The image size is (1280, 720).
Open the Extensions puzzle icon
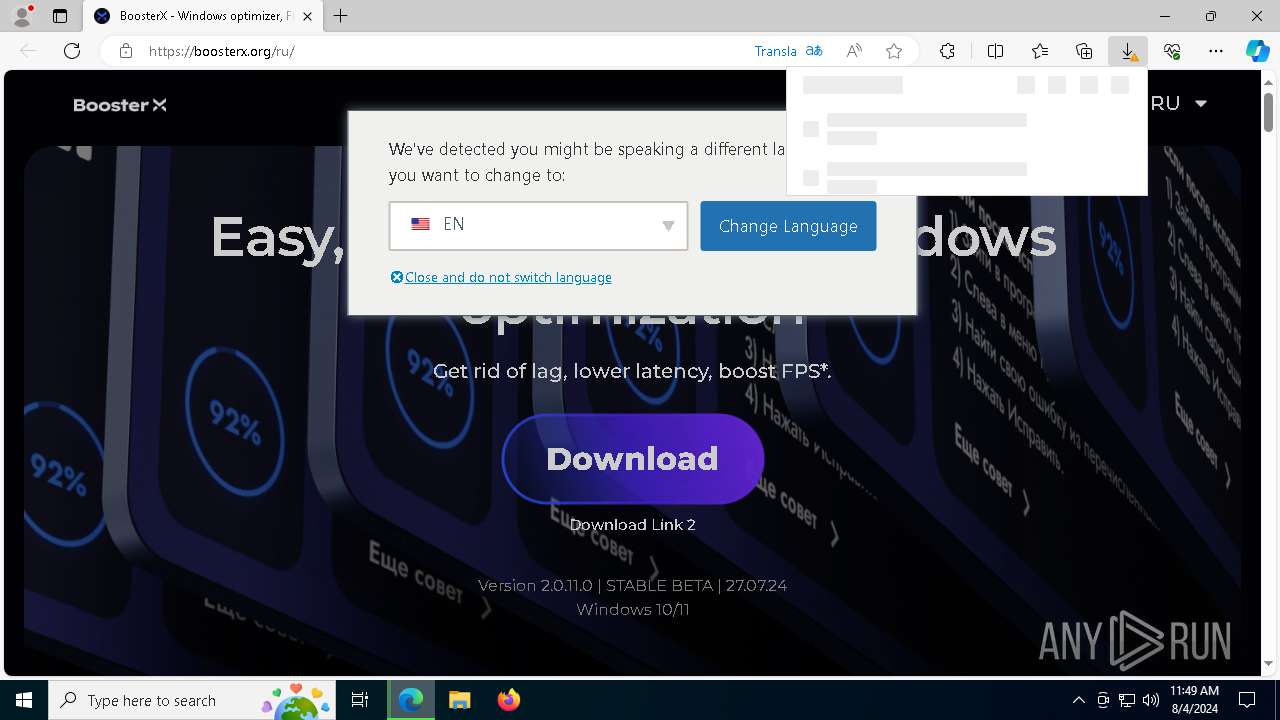tap(947, 51)
